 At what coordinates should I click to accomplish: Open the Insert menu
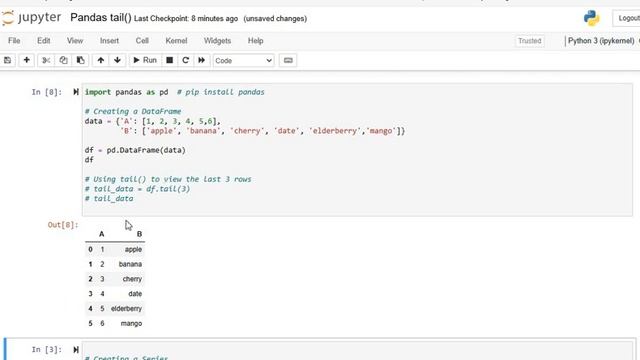tap(109, 41)
